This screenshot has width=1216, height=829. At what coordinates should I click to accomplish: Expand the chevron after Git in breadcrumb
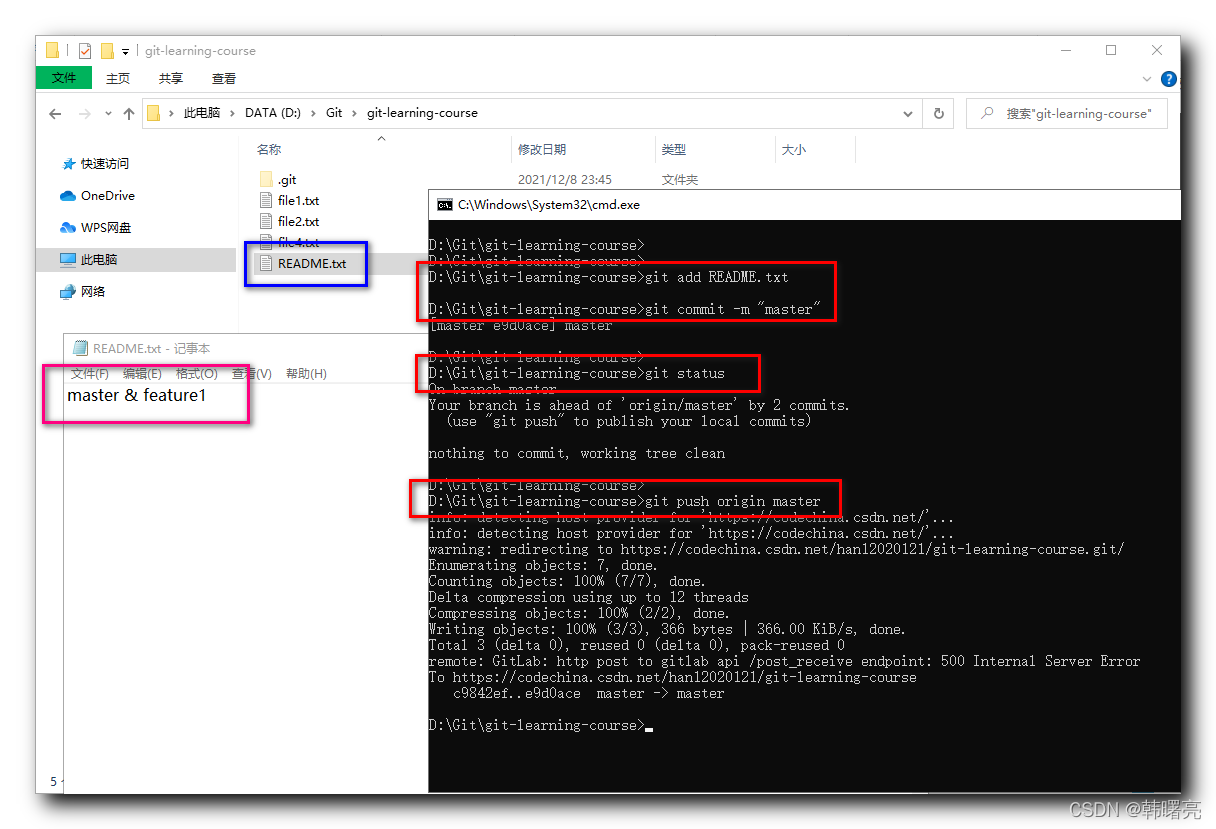click(x=355, y=113)
